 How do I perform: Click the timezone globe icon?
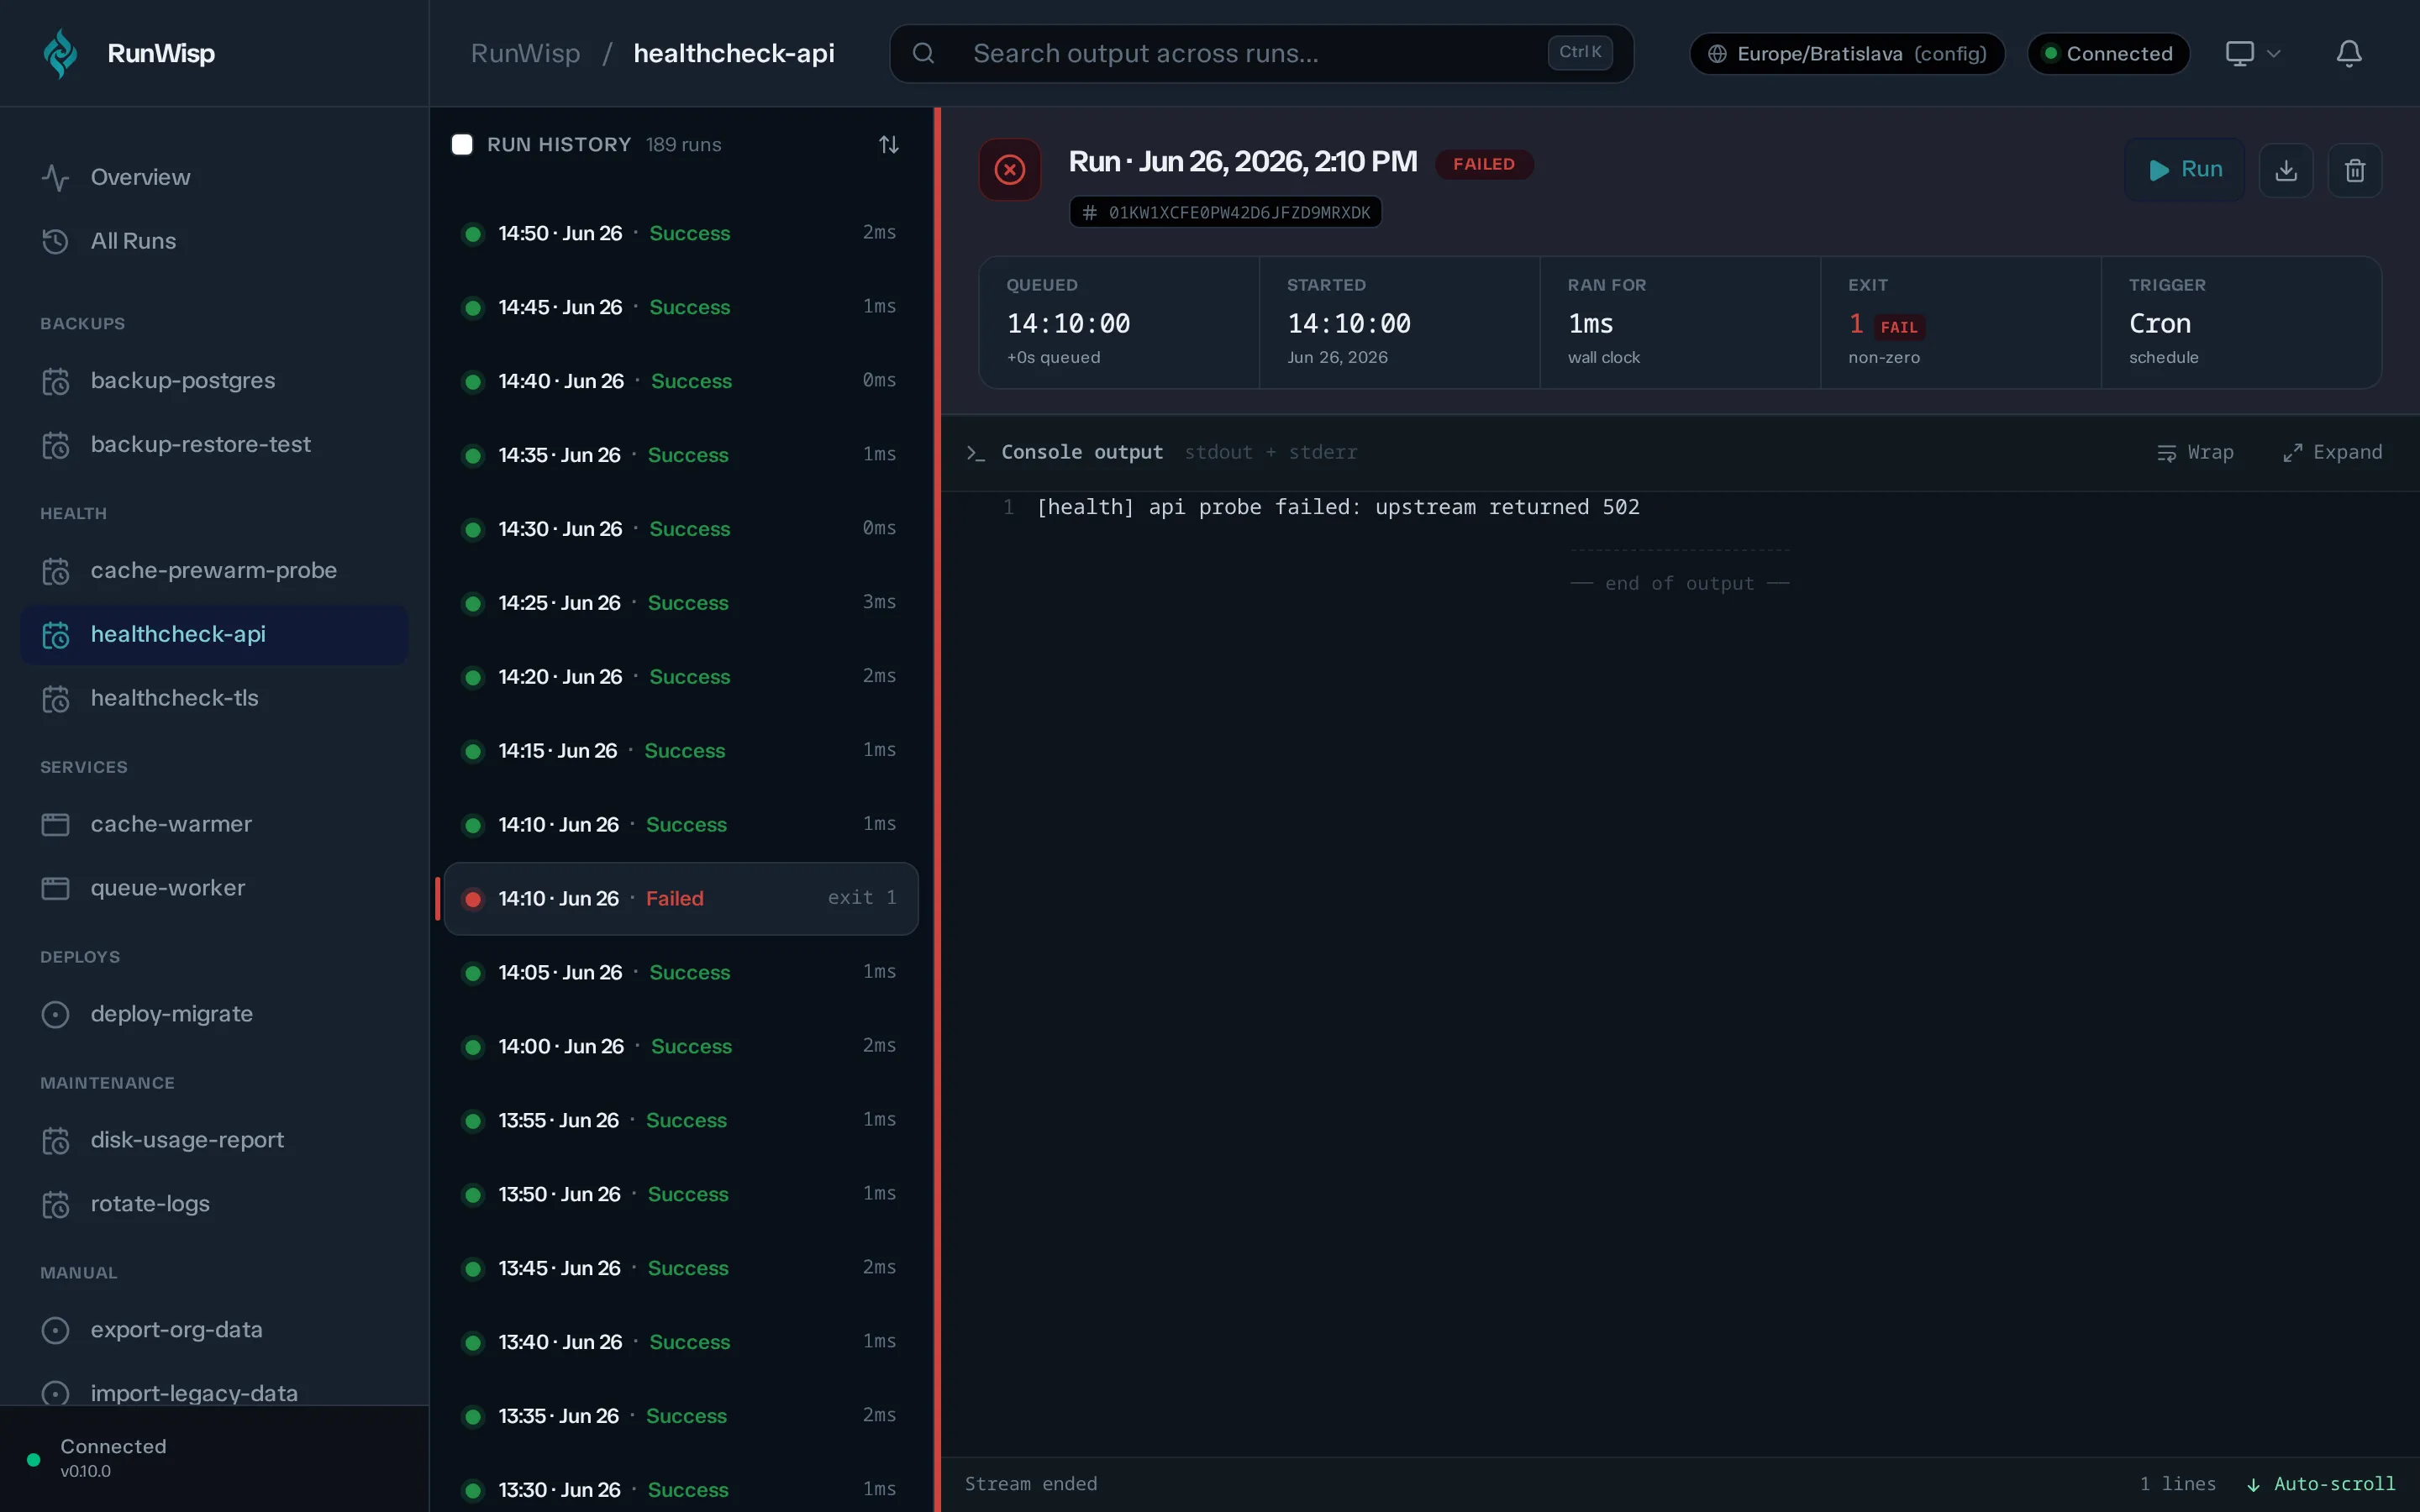tap(1717, 54)
